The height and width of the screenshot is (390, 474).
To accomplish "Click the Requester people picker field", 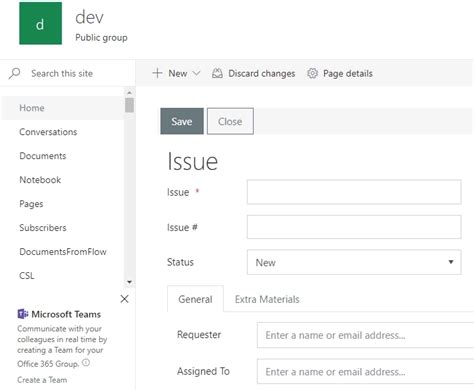I will (365, 335).
